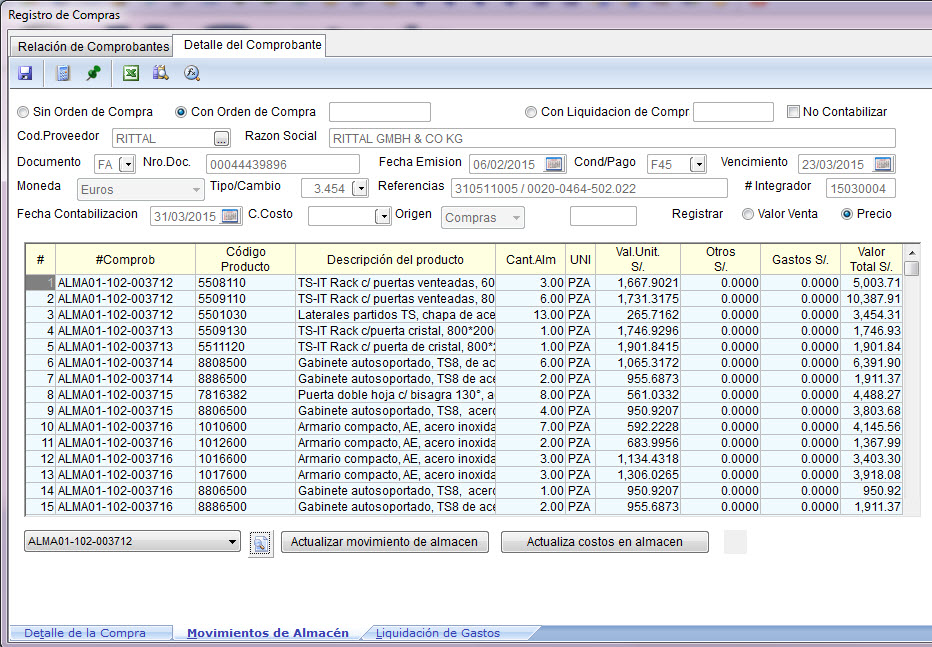This screenshot has height=647, width=932.
Task: Click the binoculars search icon
Action: click(x=161, y=73)
